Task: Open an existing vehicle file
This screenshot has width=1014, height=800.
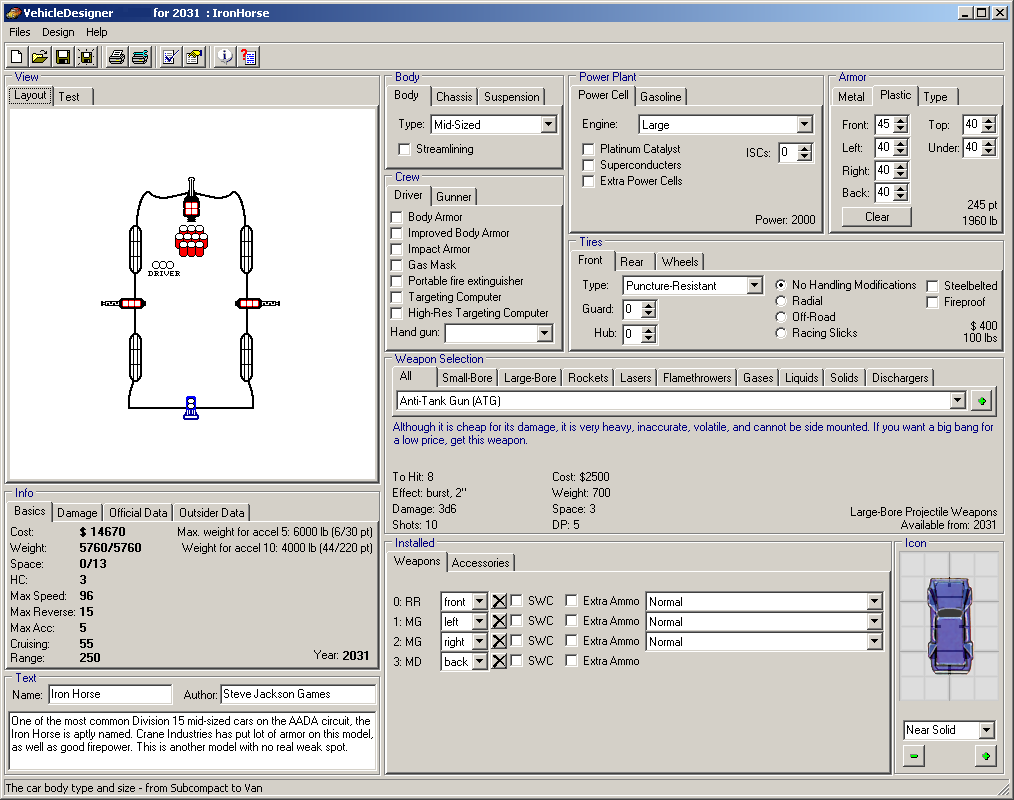Action: [40, 57]
